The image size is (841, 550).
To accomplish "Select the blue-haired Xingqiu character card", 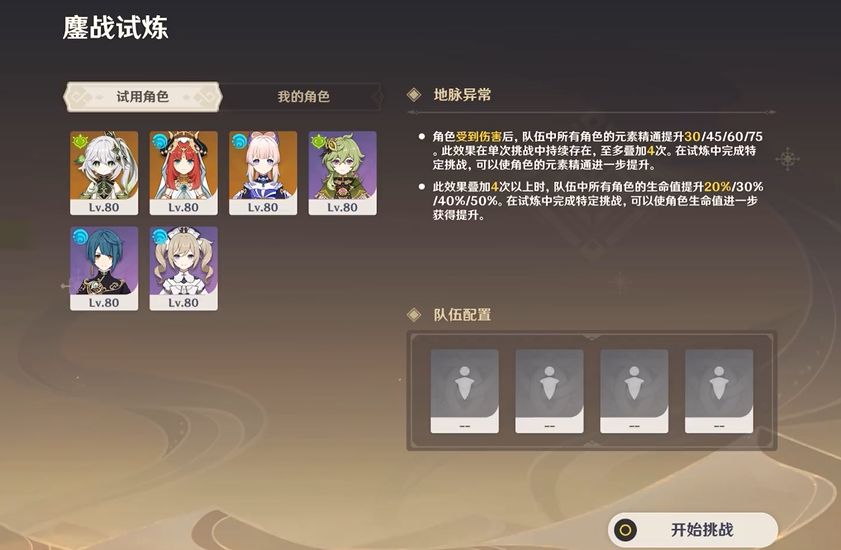I will pyautogui.click(x=104, y=268).
